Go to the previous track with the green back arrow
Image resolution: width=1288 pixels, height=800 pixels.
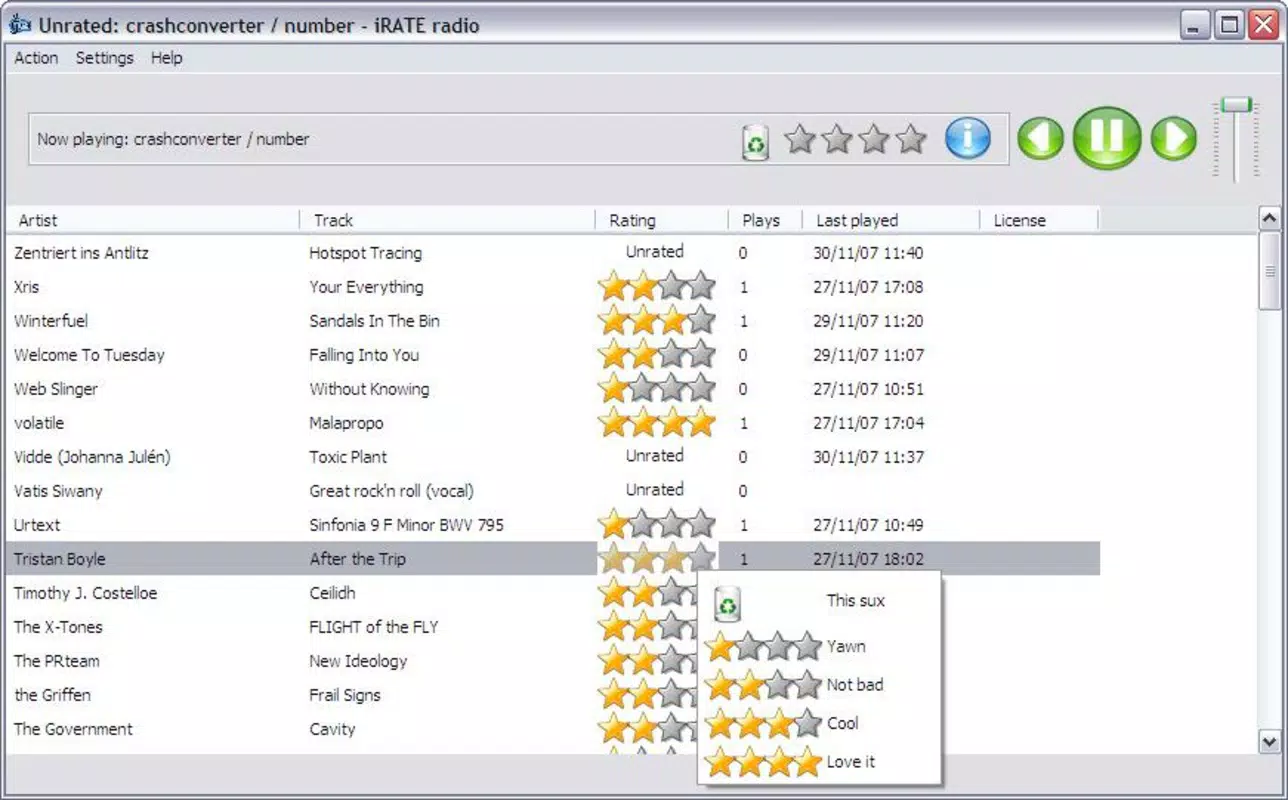pos(1041,139)
